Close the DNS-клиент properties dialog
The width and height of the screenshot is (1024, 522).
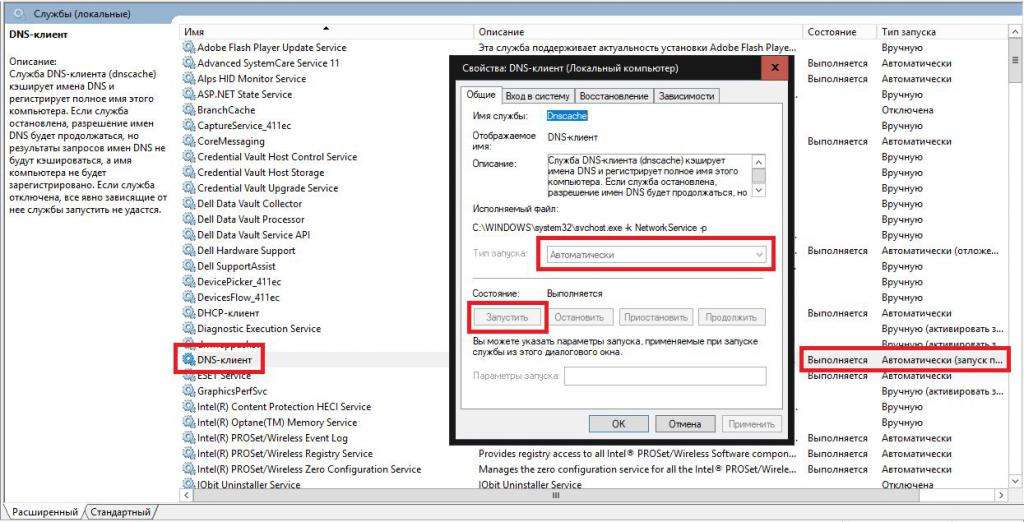pyautogui.click(x=773, y=68)
